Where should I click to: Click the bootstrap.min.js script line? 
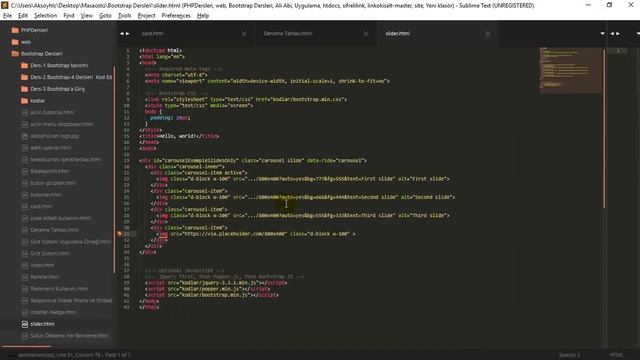211,295
